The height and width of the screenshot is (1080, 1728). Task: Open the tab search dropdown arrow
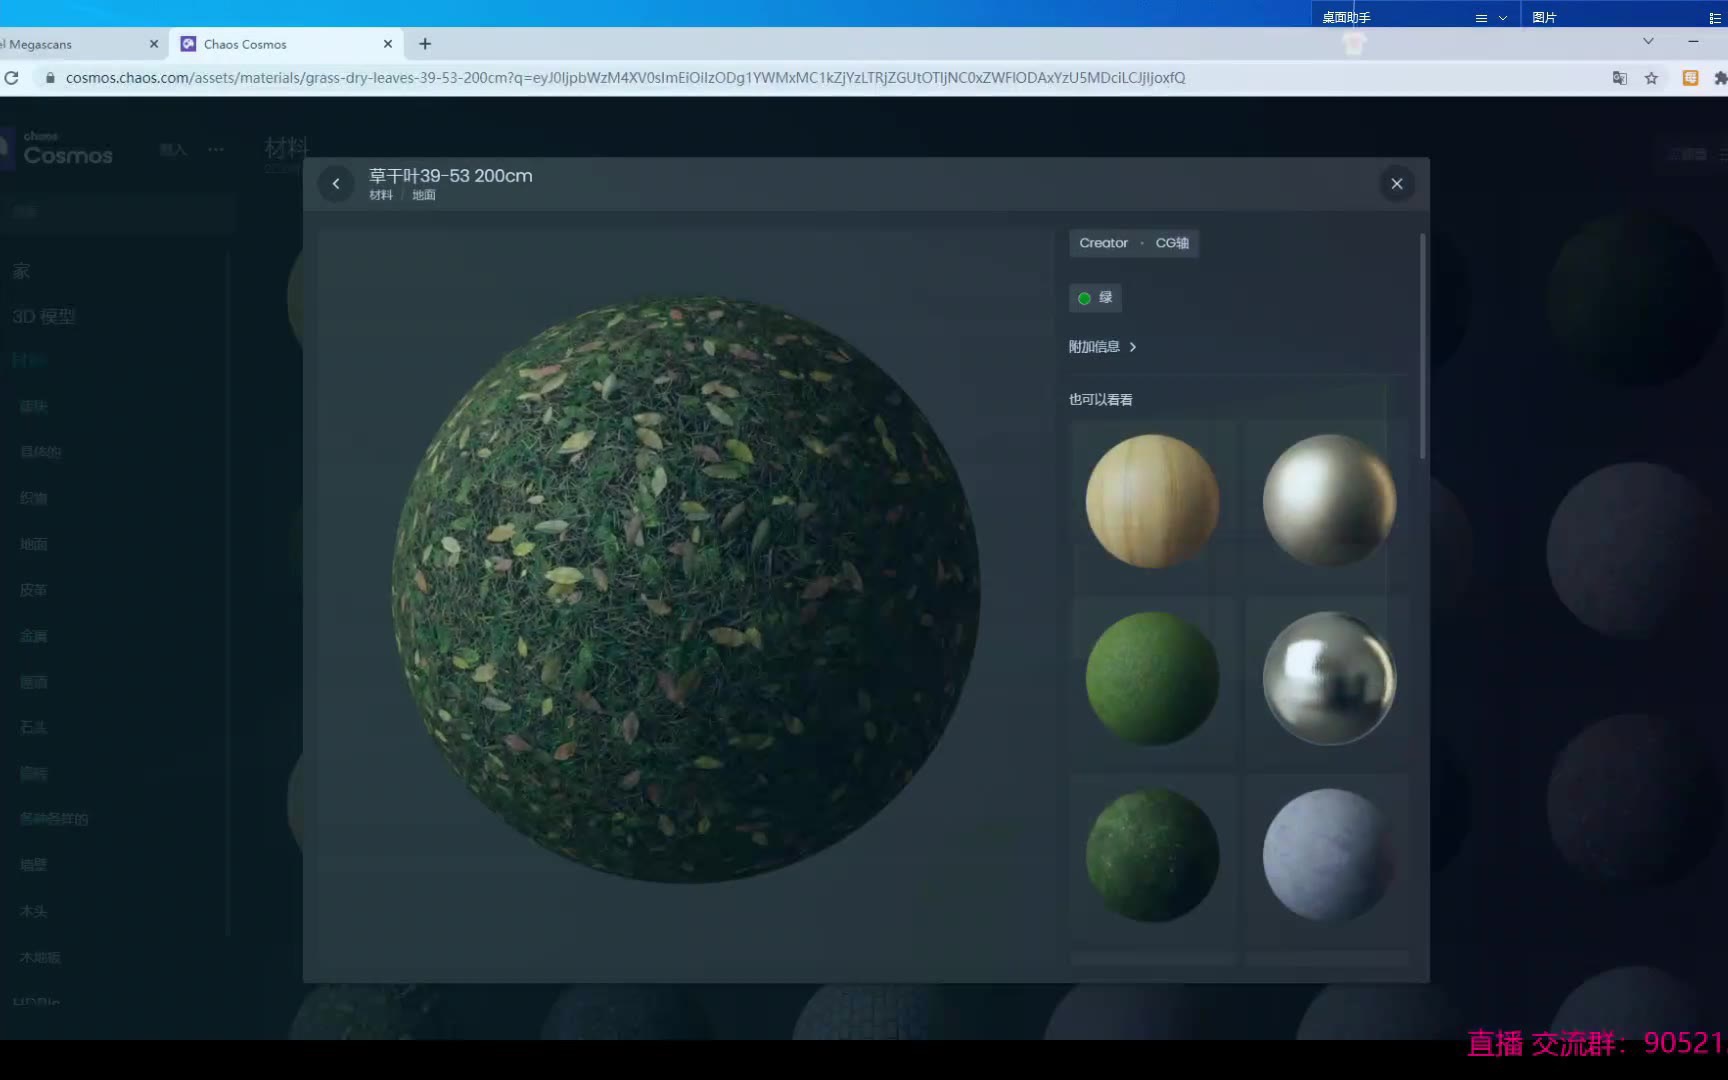[1648, 42]
